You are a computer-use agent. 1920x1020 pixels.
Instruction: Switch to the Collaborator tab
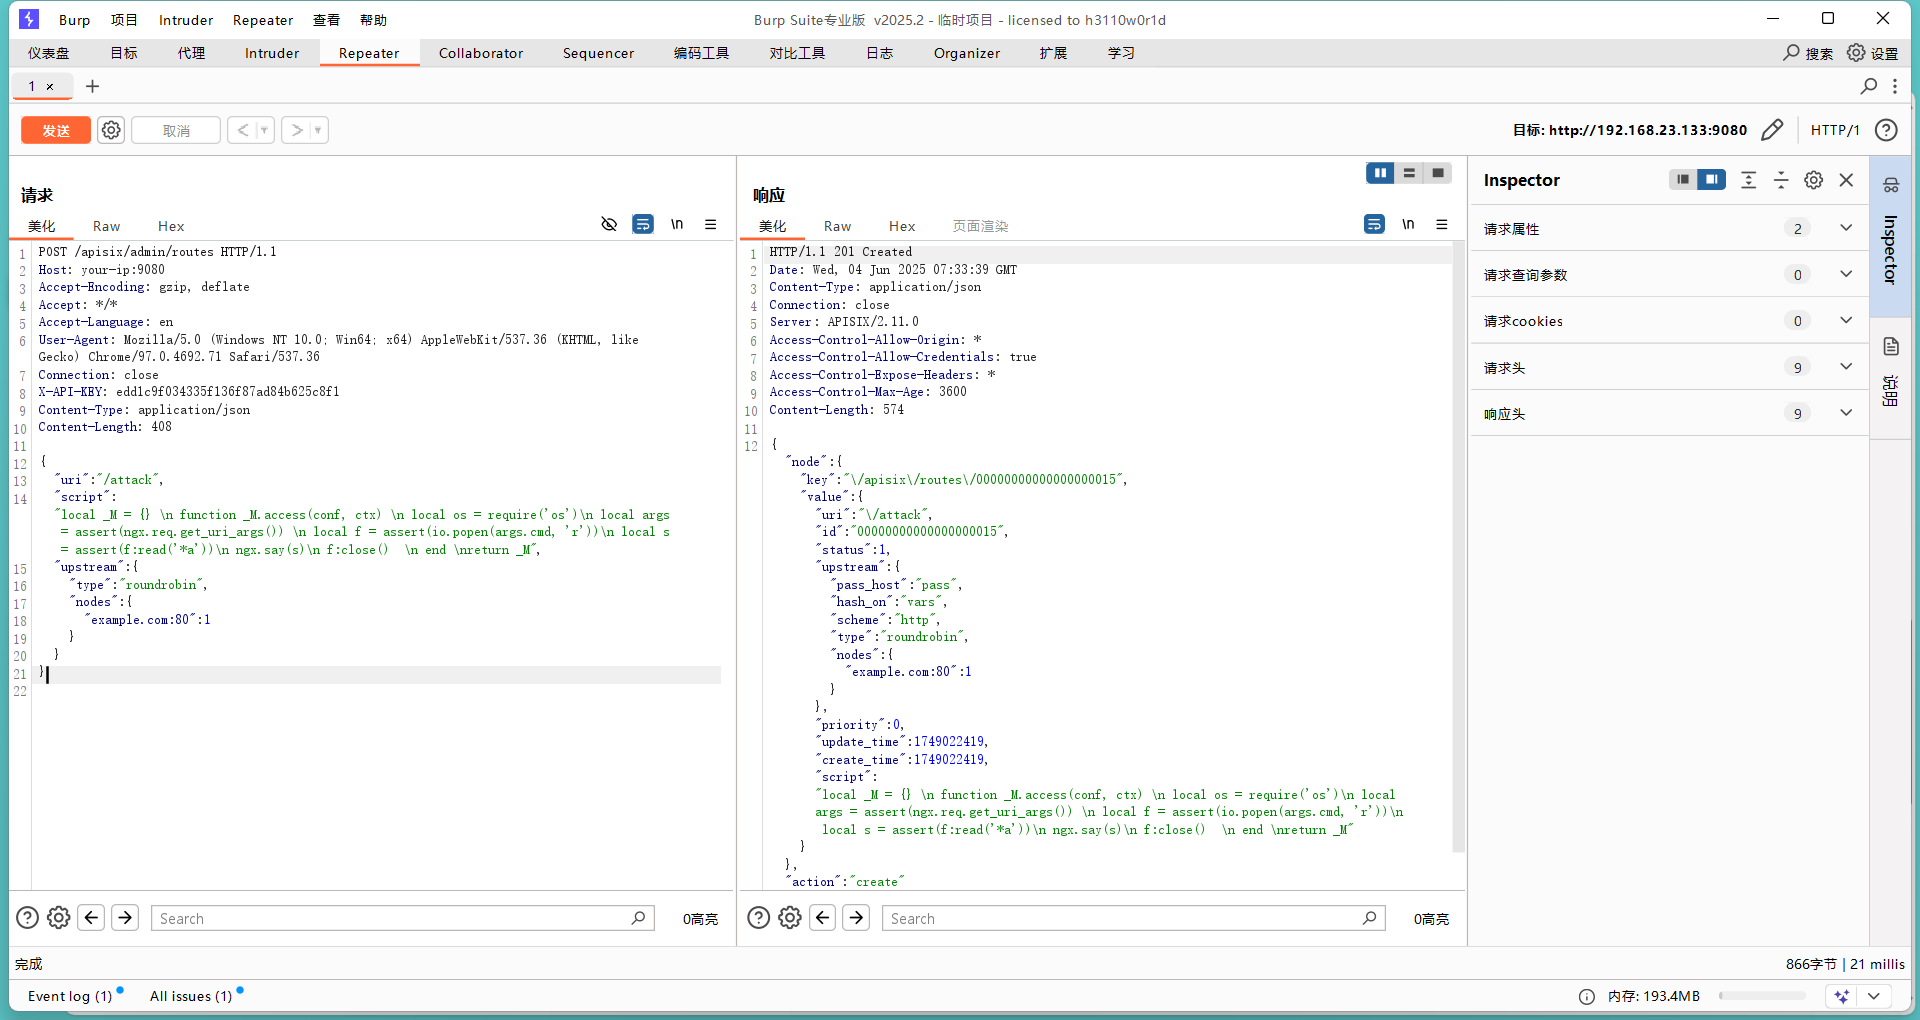click(x=481, y=53)
